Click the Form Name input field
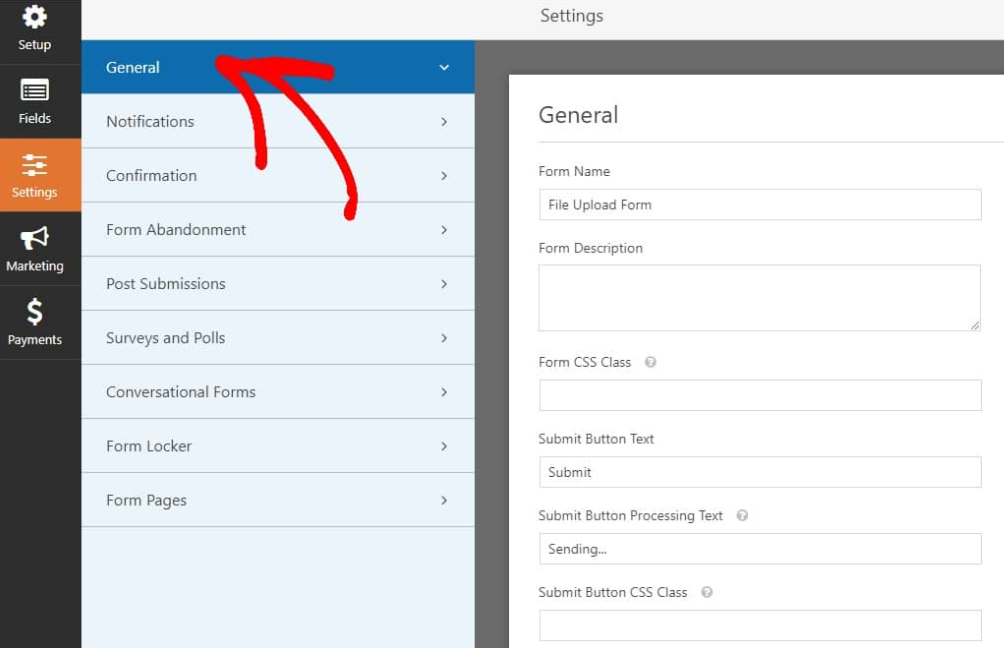1004x648 pixels. click(x=760, y=205)
